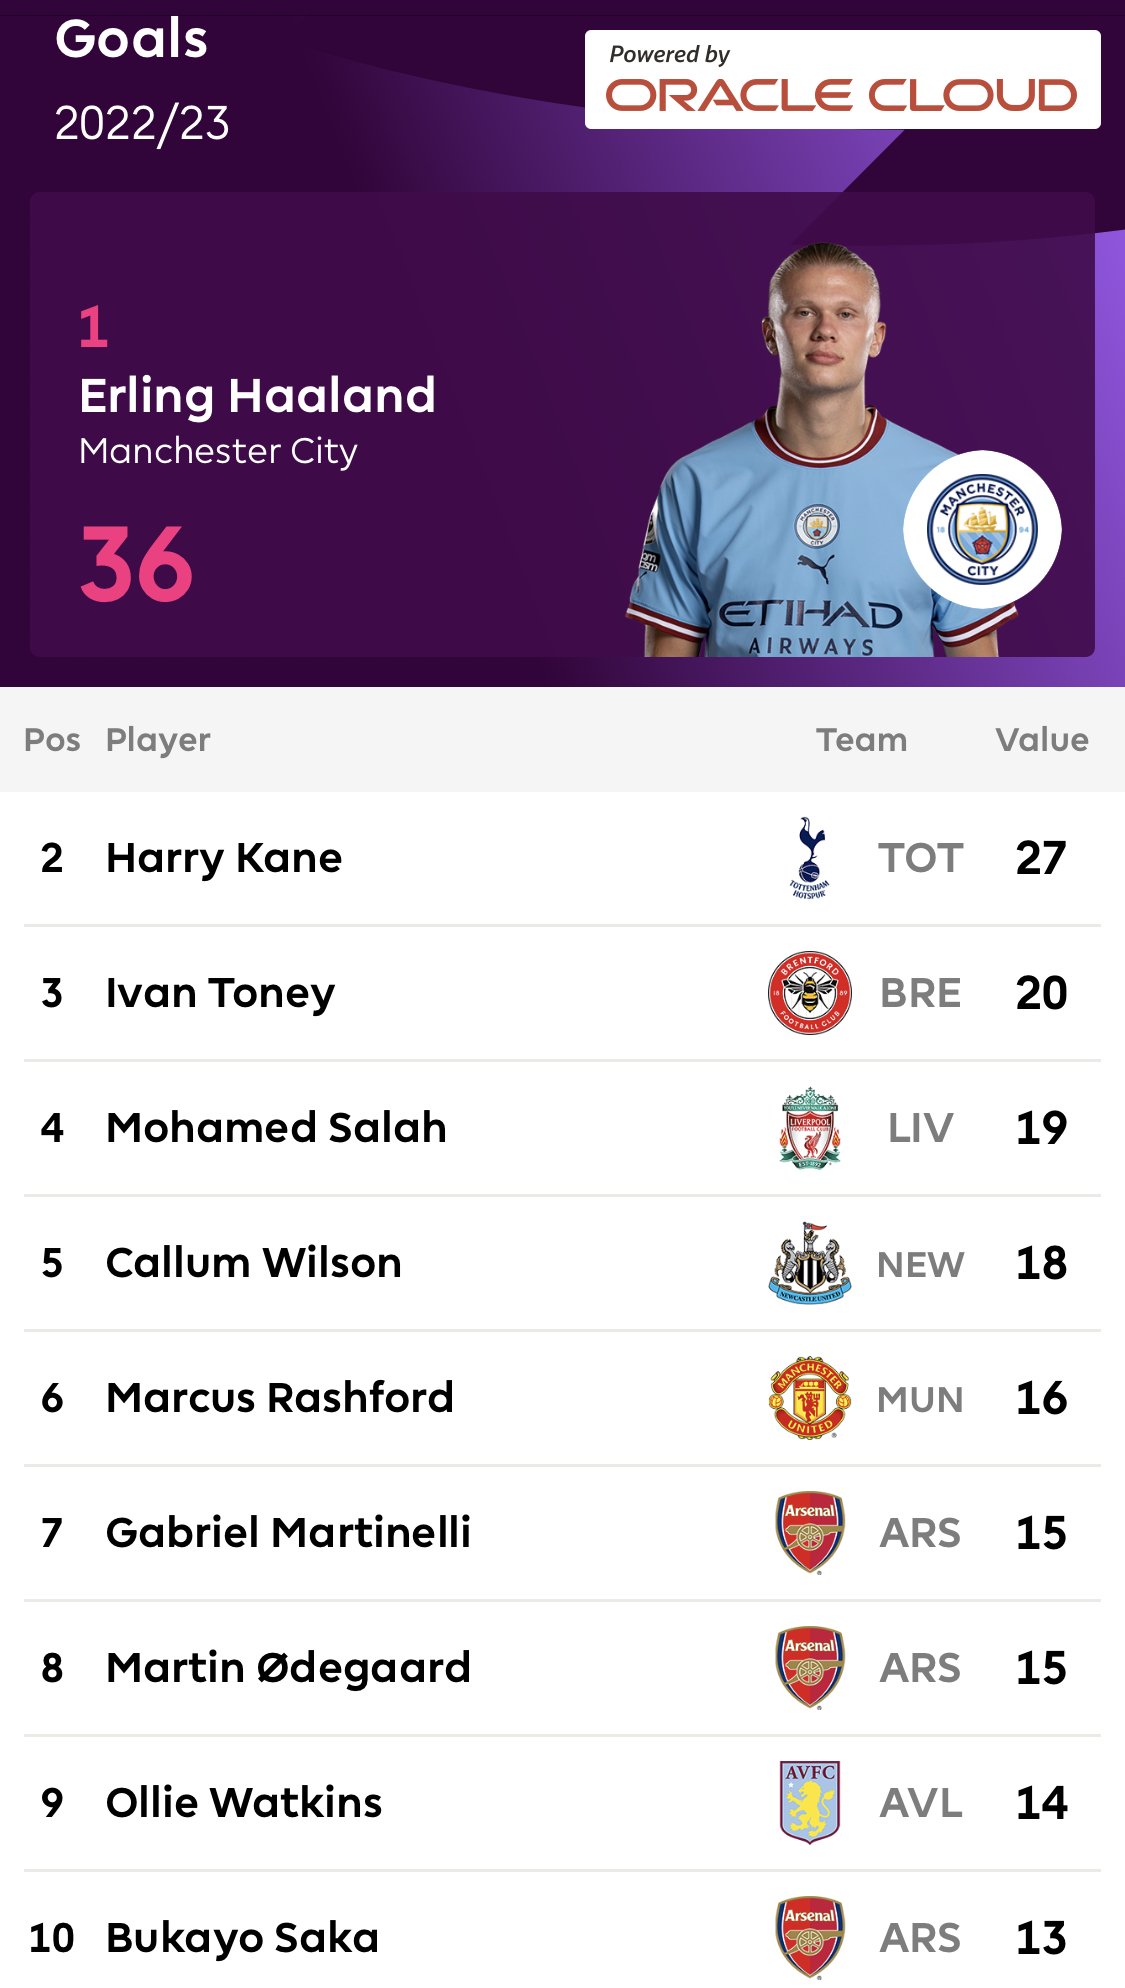The image size is (1125, 1988).
Task: Click the Value column header
Action: pyautogui.click(x=1042, y=740)
